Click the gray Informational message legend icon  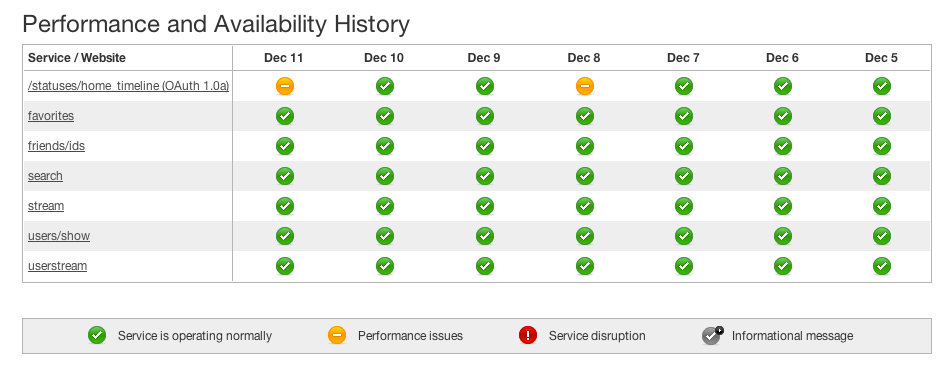(x=712, y=335)
